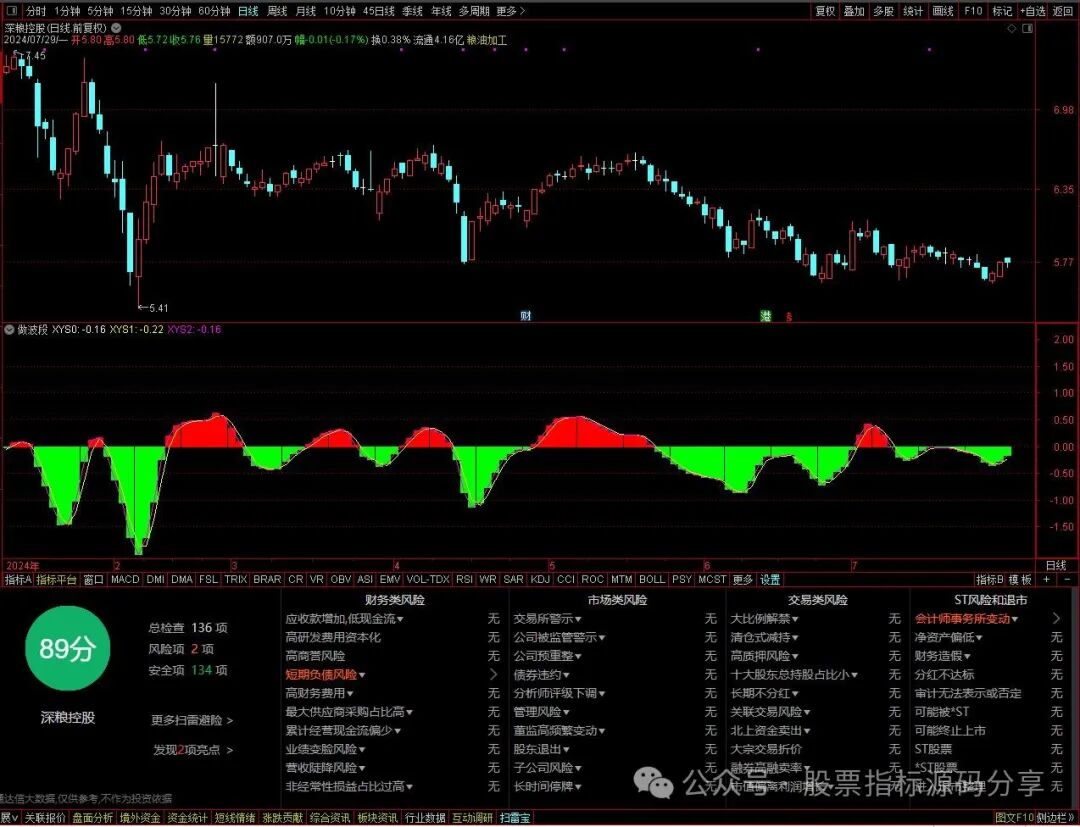Open 会计师事务所变动 details arrow
Screen dimensions: 1080x827
coord(1057,618)
